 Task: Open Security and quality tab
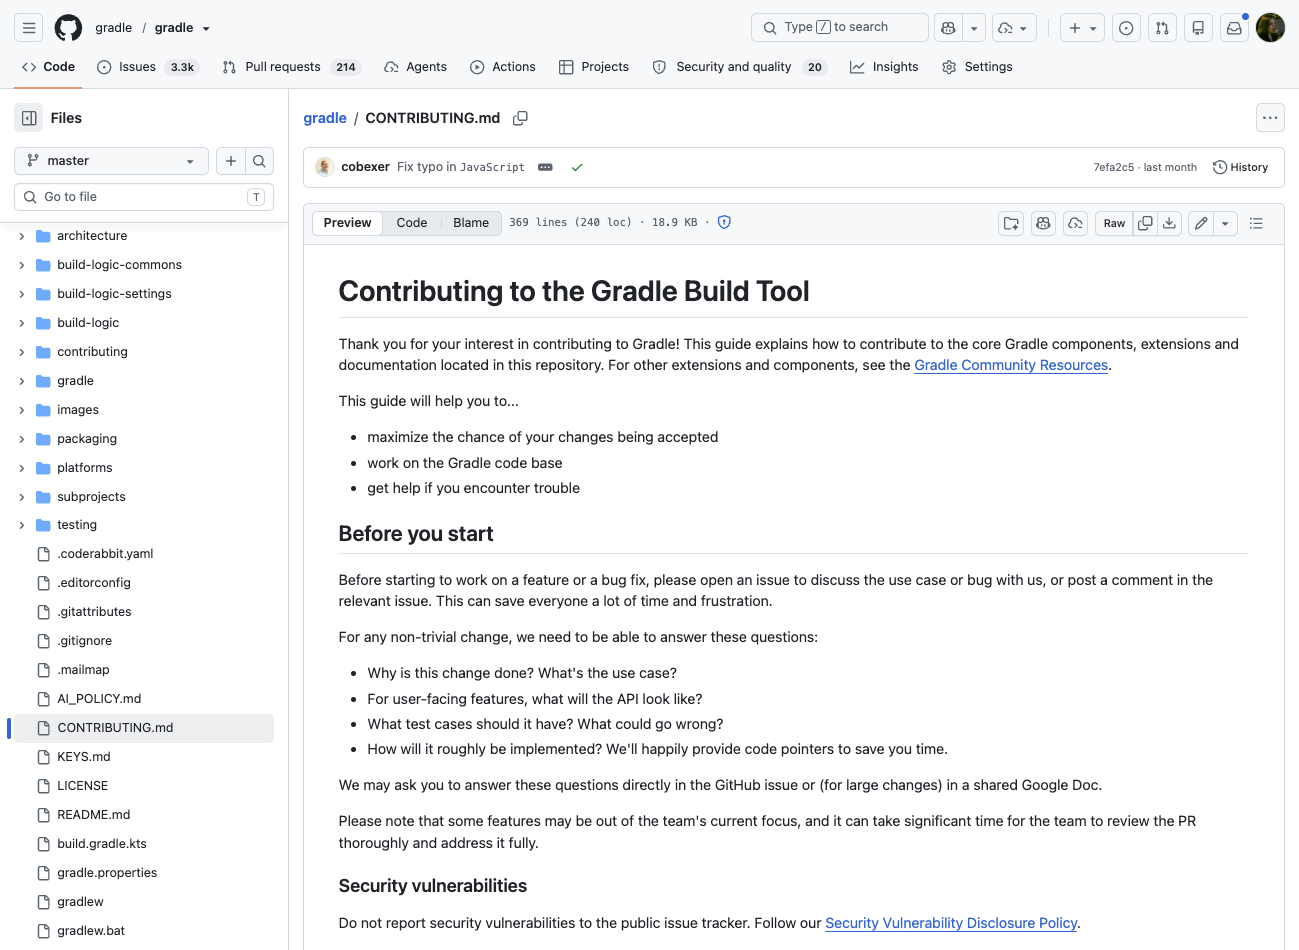coord(740,67)
